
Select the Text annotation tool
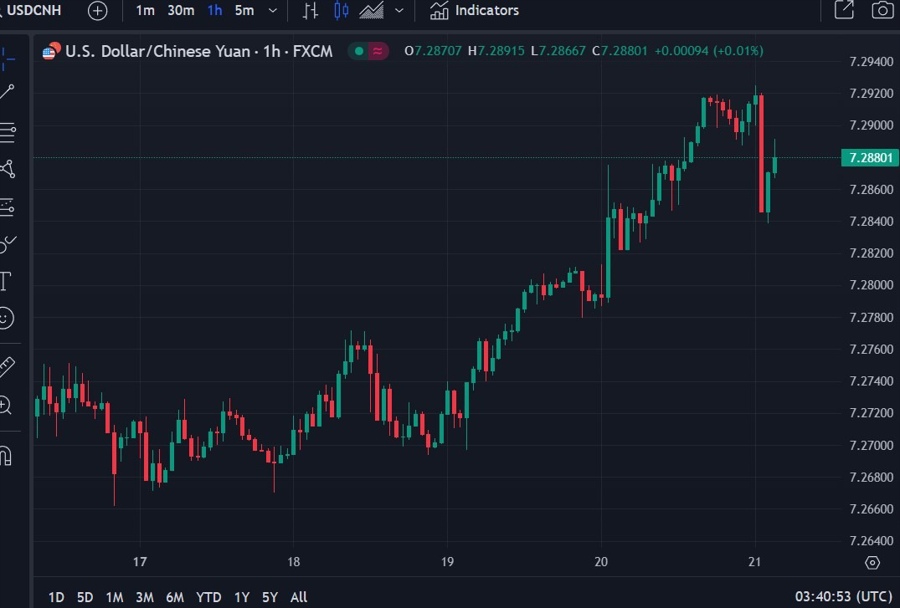click(x=6, y=281)
